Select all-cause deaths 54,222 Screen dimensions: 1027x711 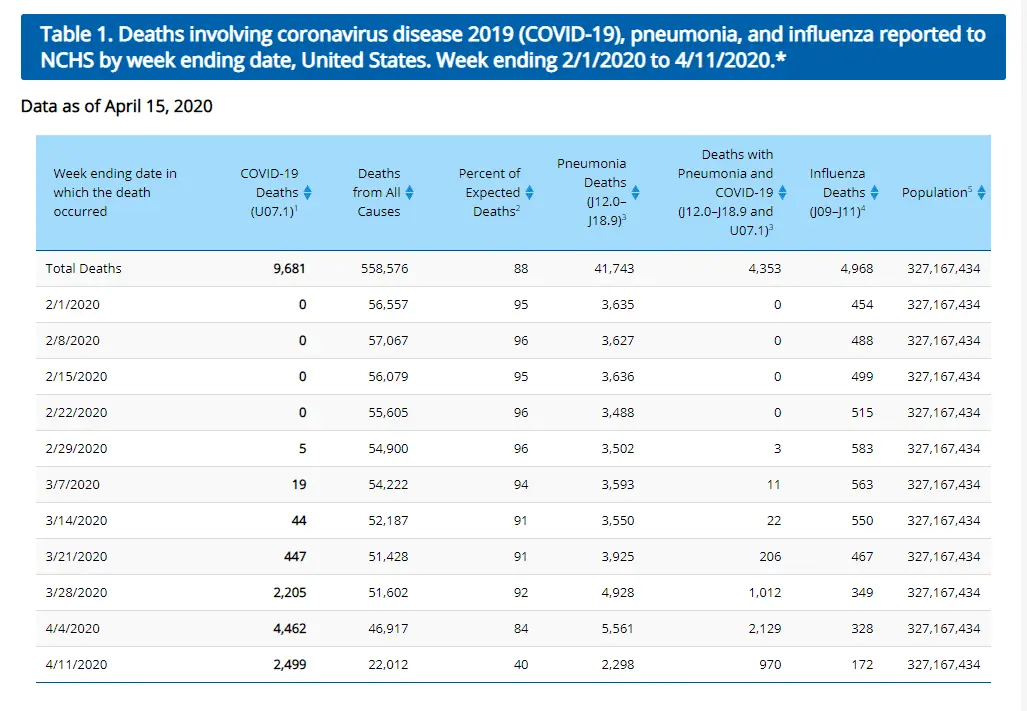pos(388,484)
